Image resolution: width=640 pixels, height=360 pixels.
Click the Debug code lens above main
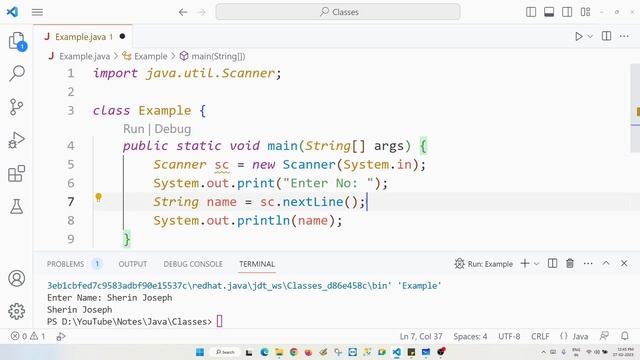173,129
